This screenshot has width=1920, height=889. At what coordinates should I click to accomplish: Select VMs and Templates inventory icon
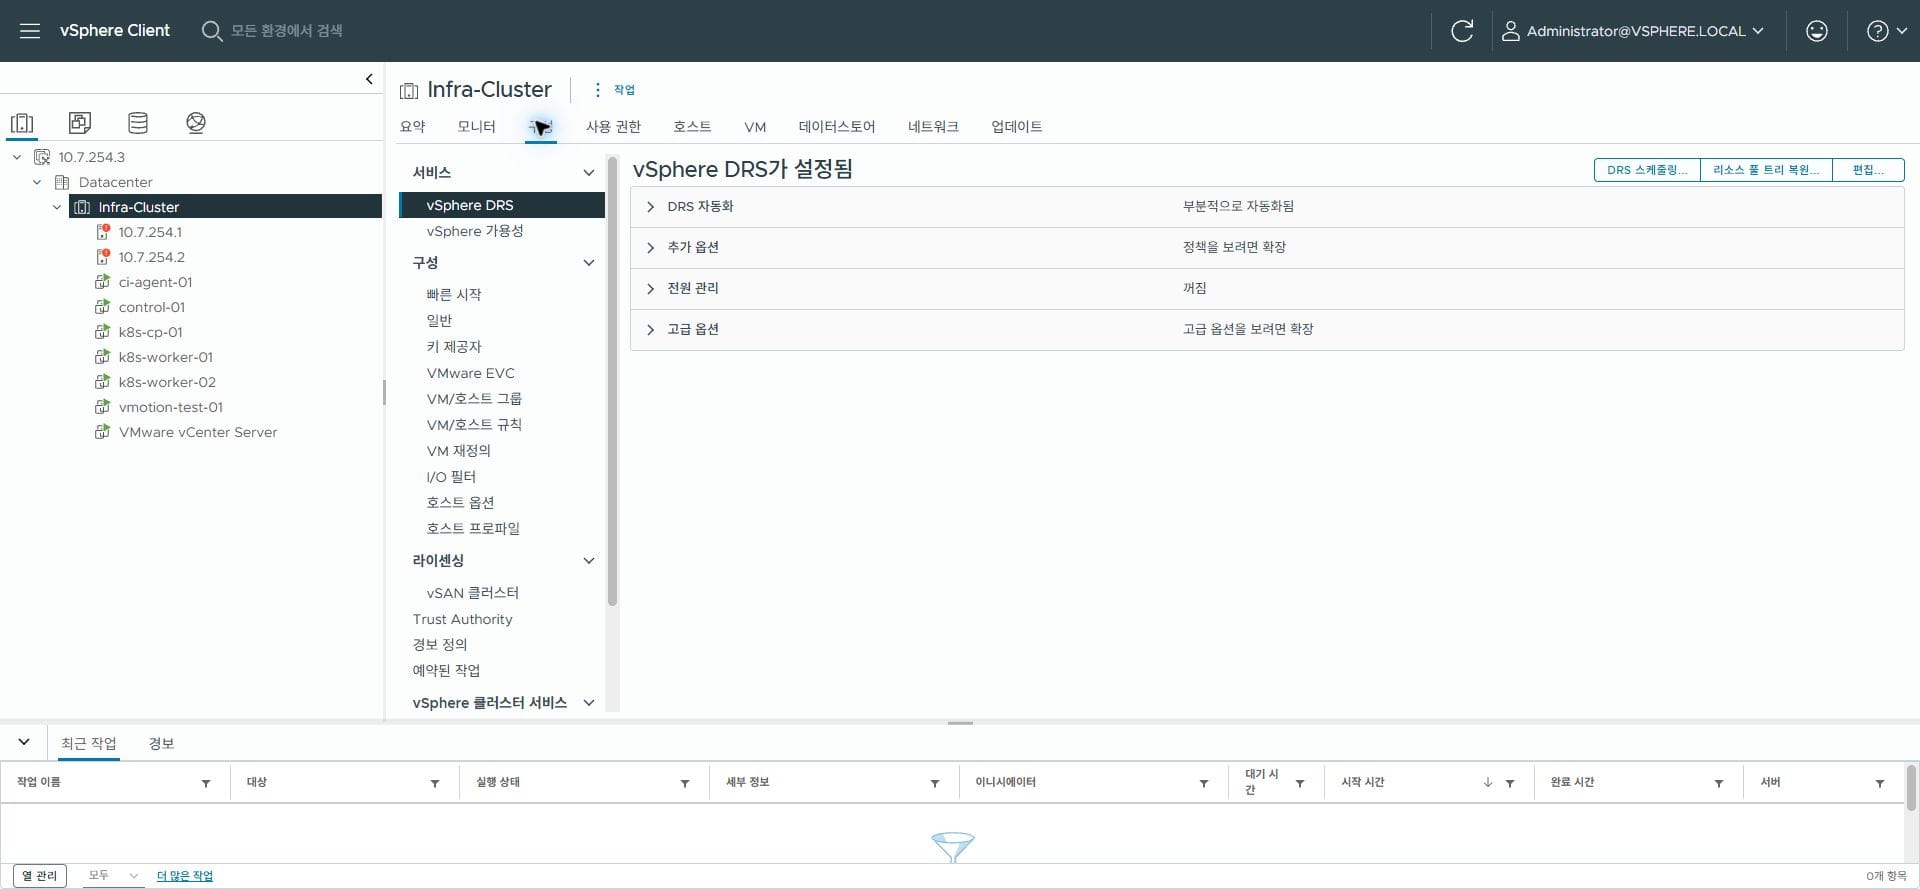80,123
